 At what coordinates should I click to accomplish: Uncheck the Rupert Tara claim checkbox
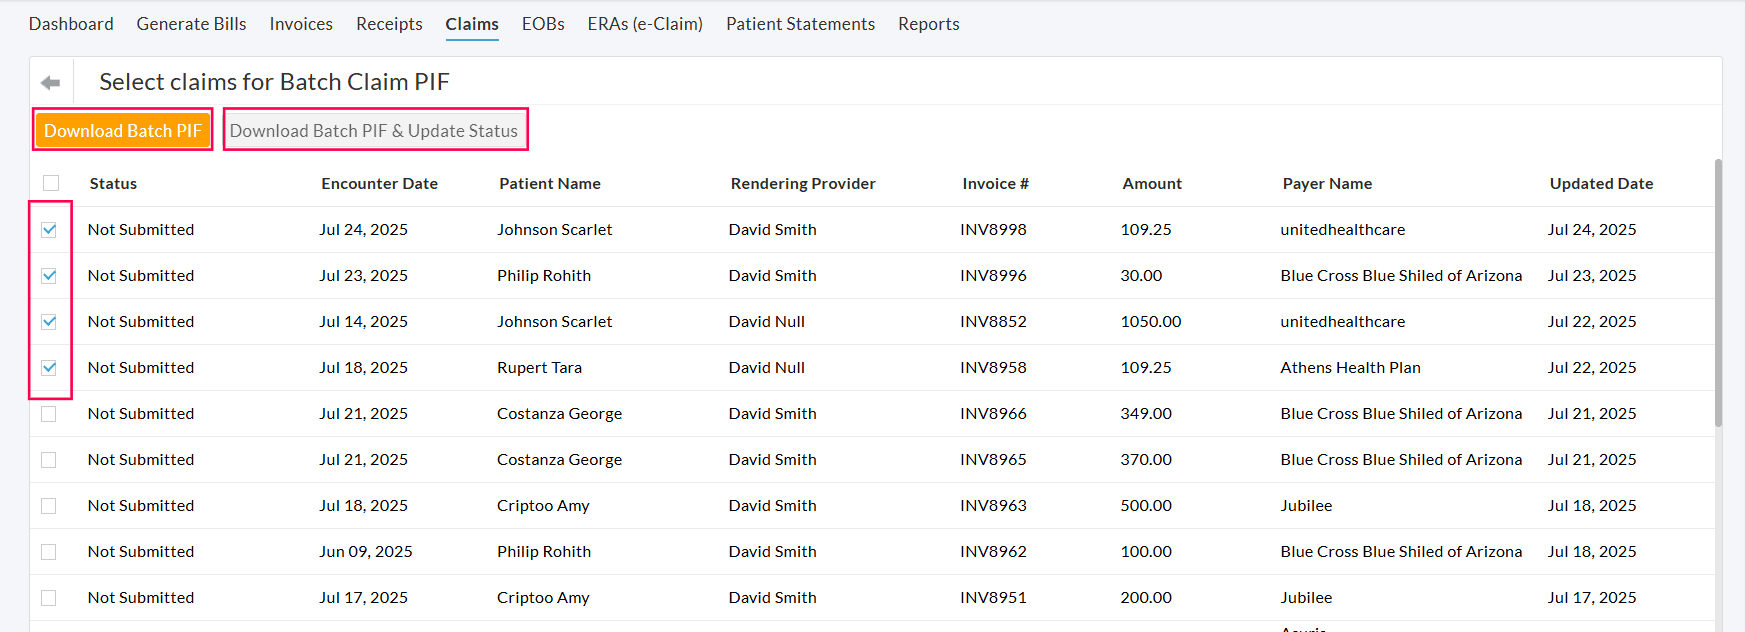click(49, 368)
